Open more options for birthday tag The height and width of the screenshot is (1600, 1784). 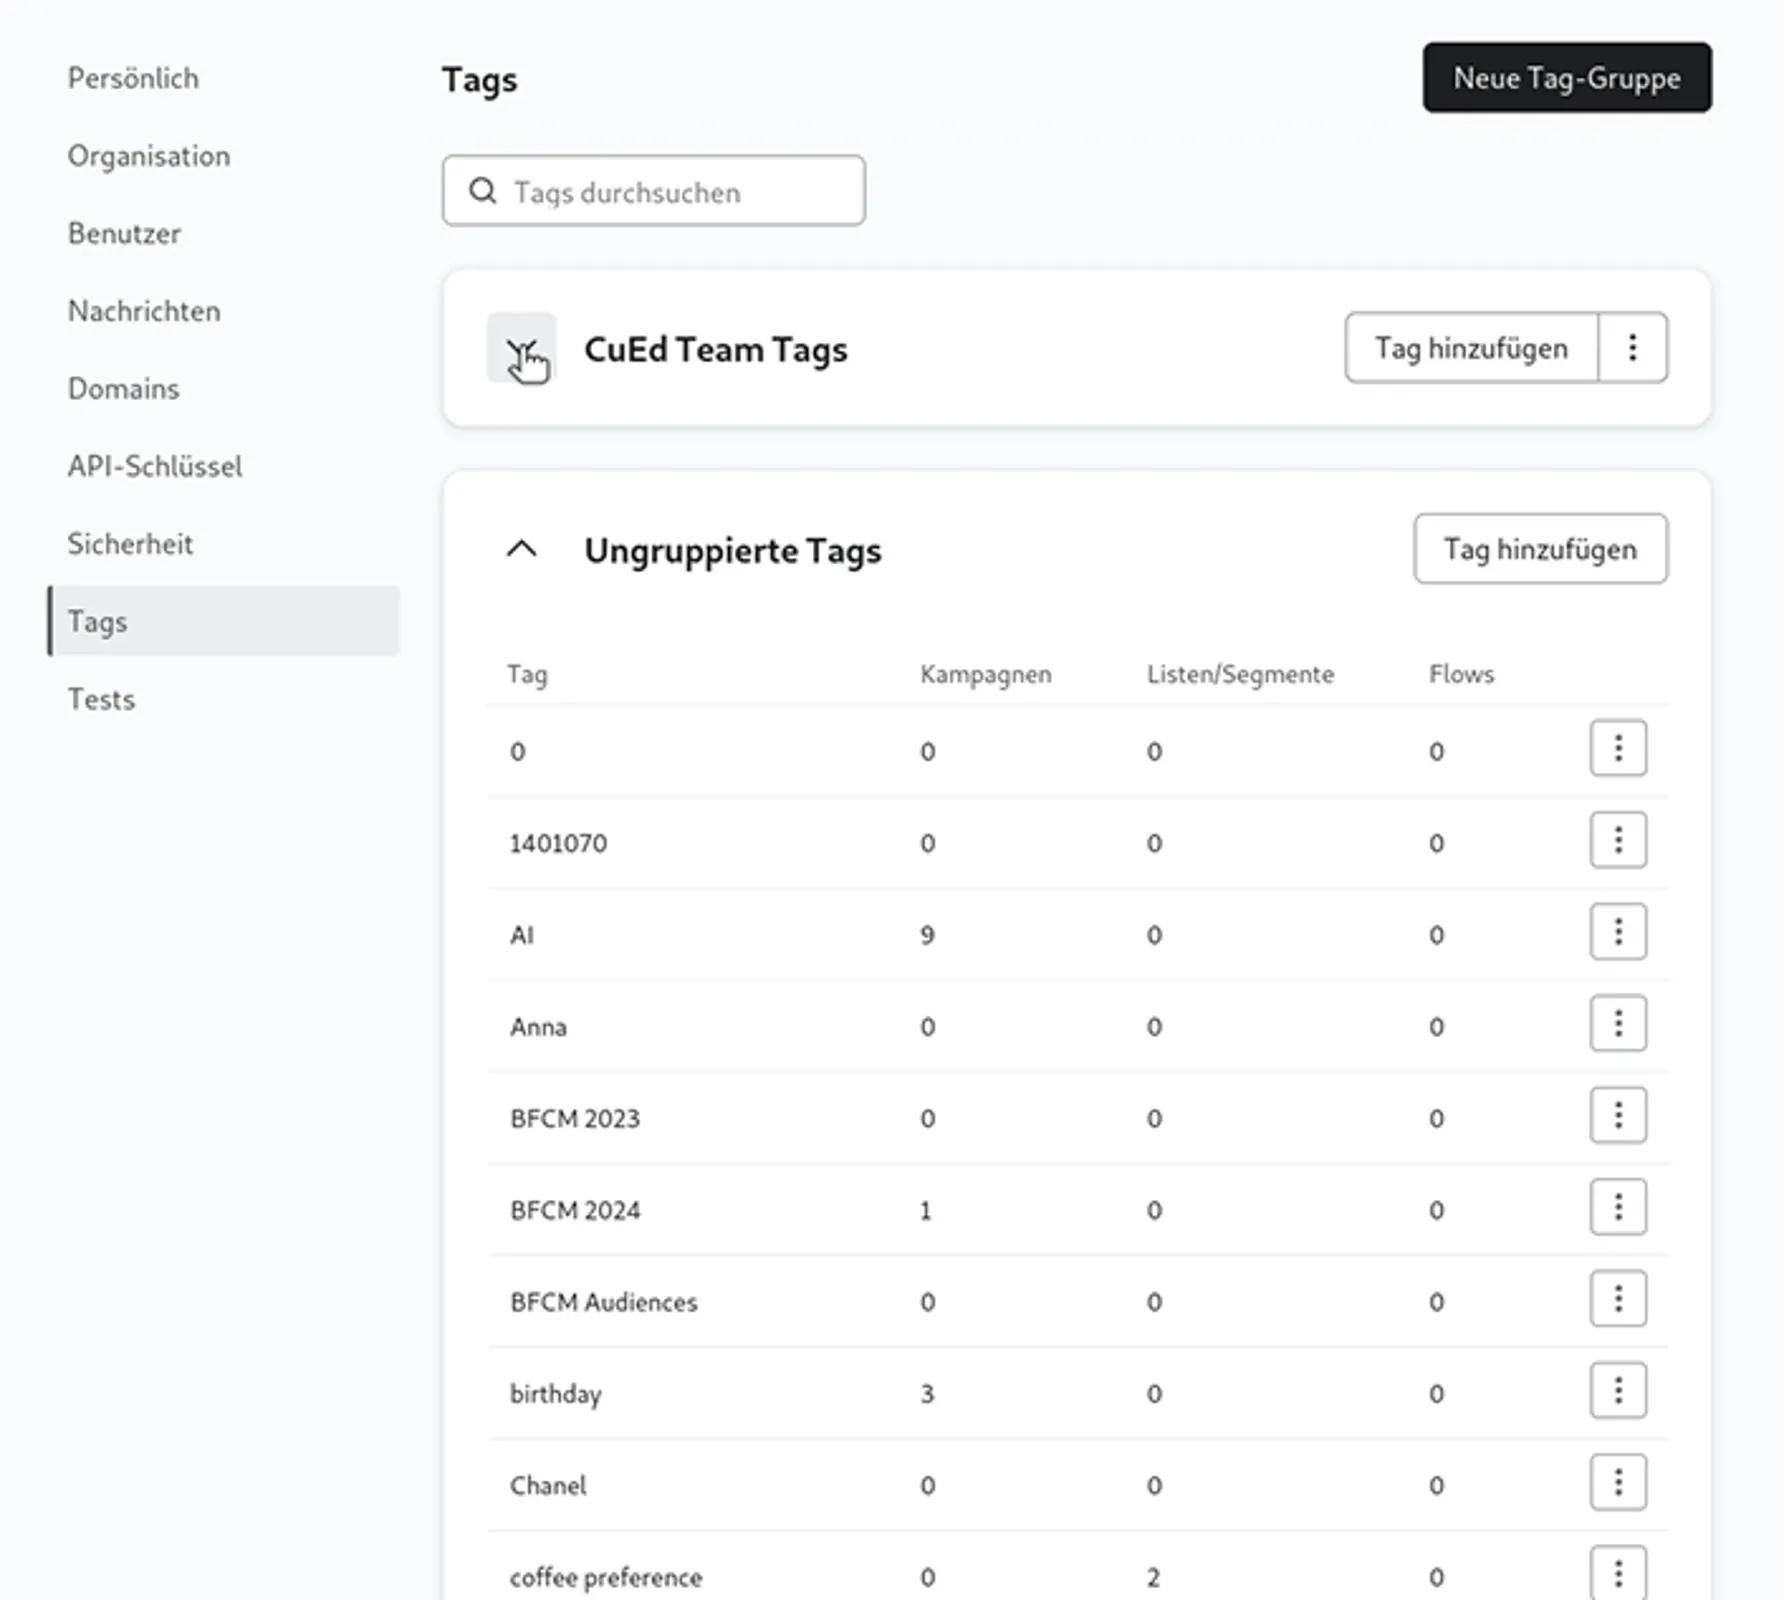click(x=1617, y=1391)
